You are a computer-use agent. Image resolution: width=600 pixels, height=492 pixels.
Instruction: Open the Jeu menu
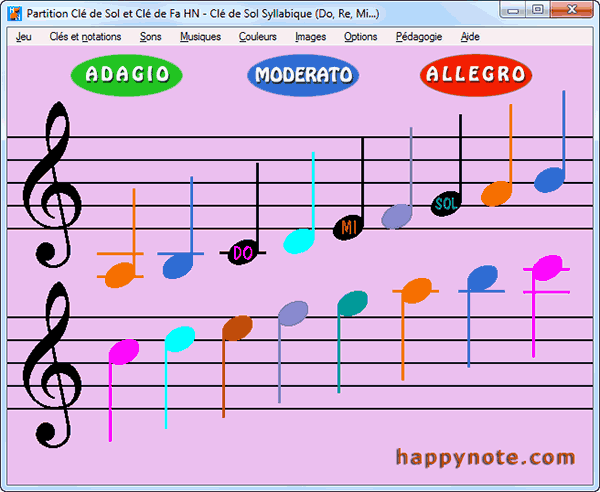pyautogui.click(x=24, y=37)
